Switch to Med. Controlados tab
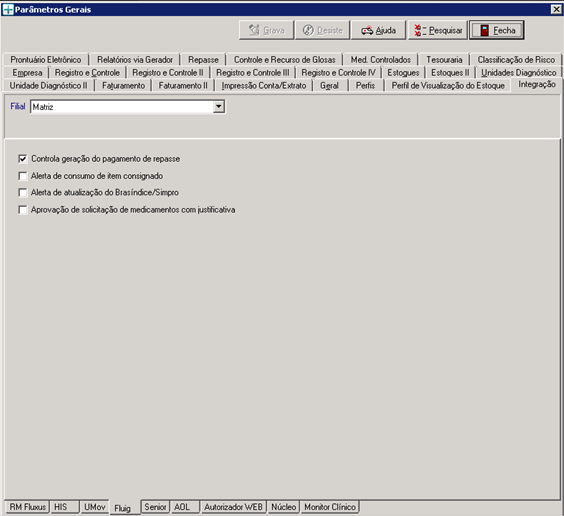 pos(381,60)
